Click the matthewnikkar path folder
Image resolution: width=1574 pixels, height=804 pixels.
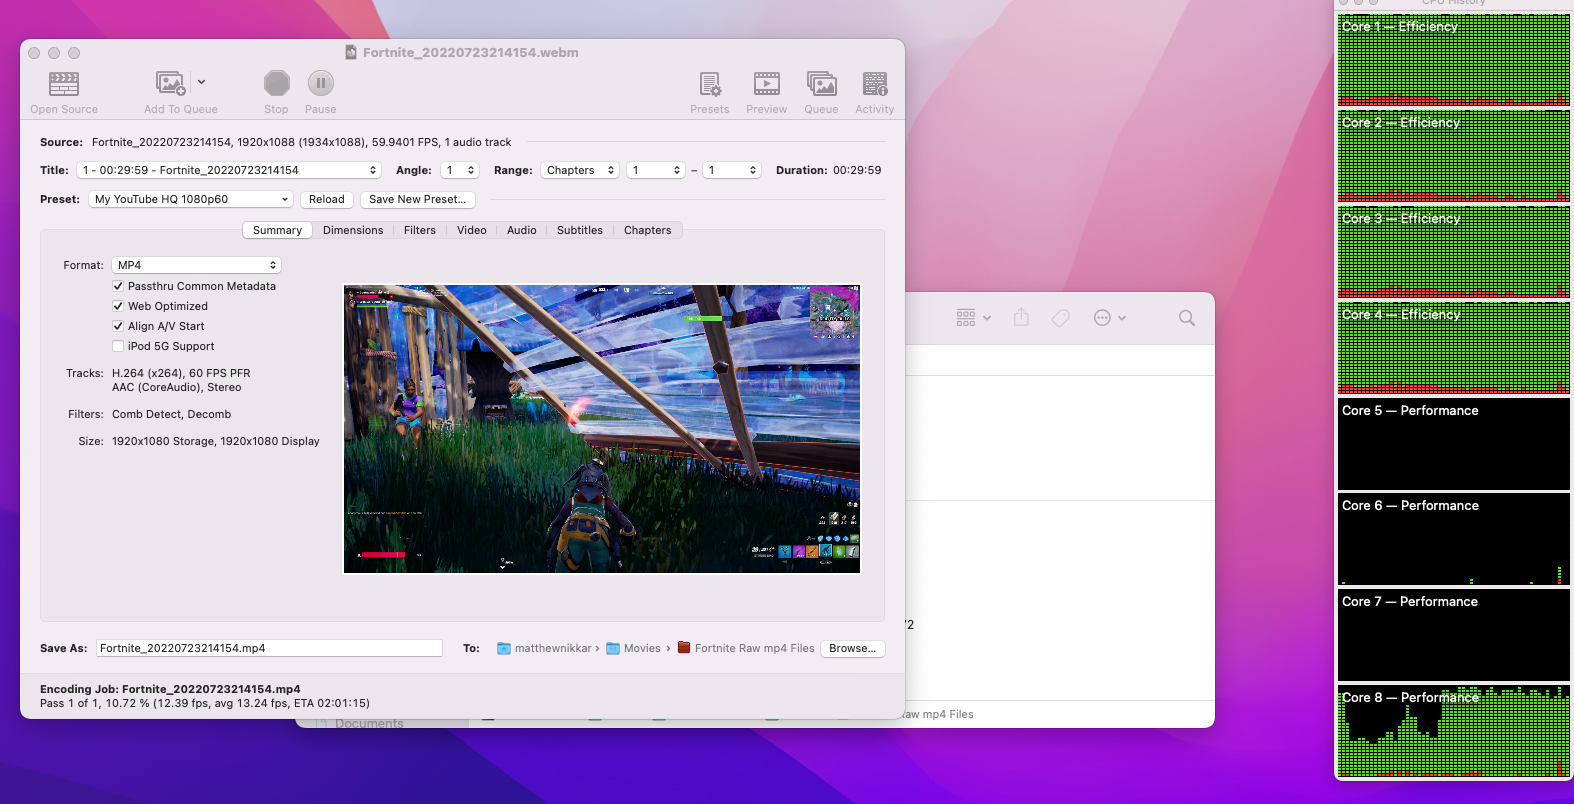(545, 648)
